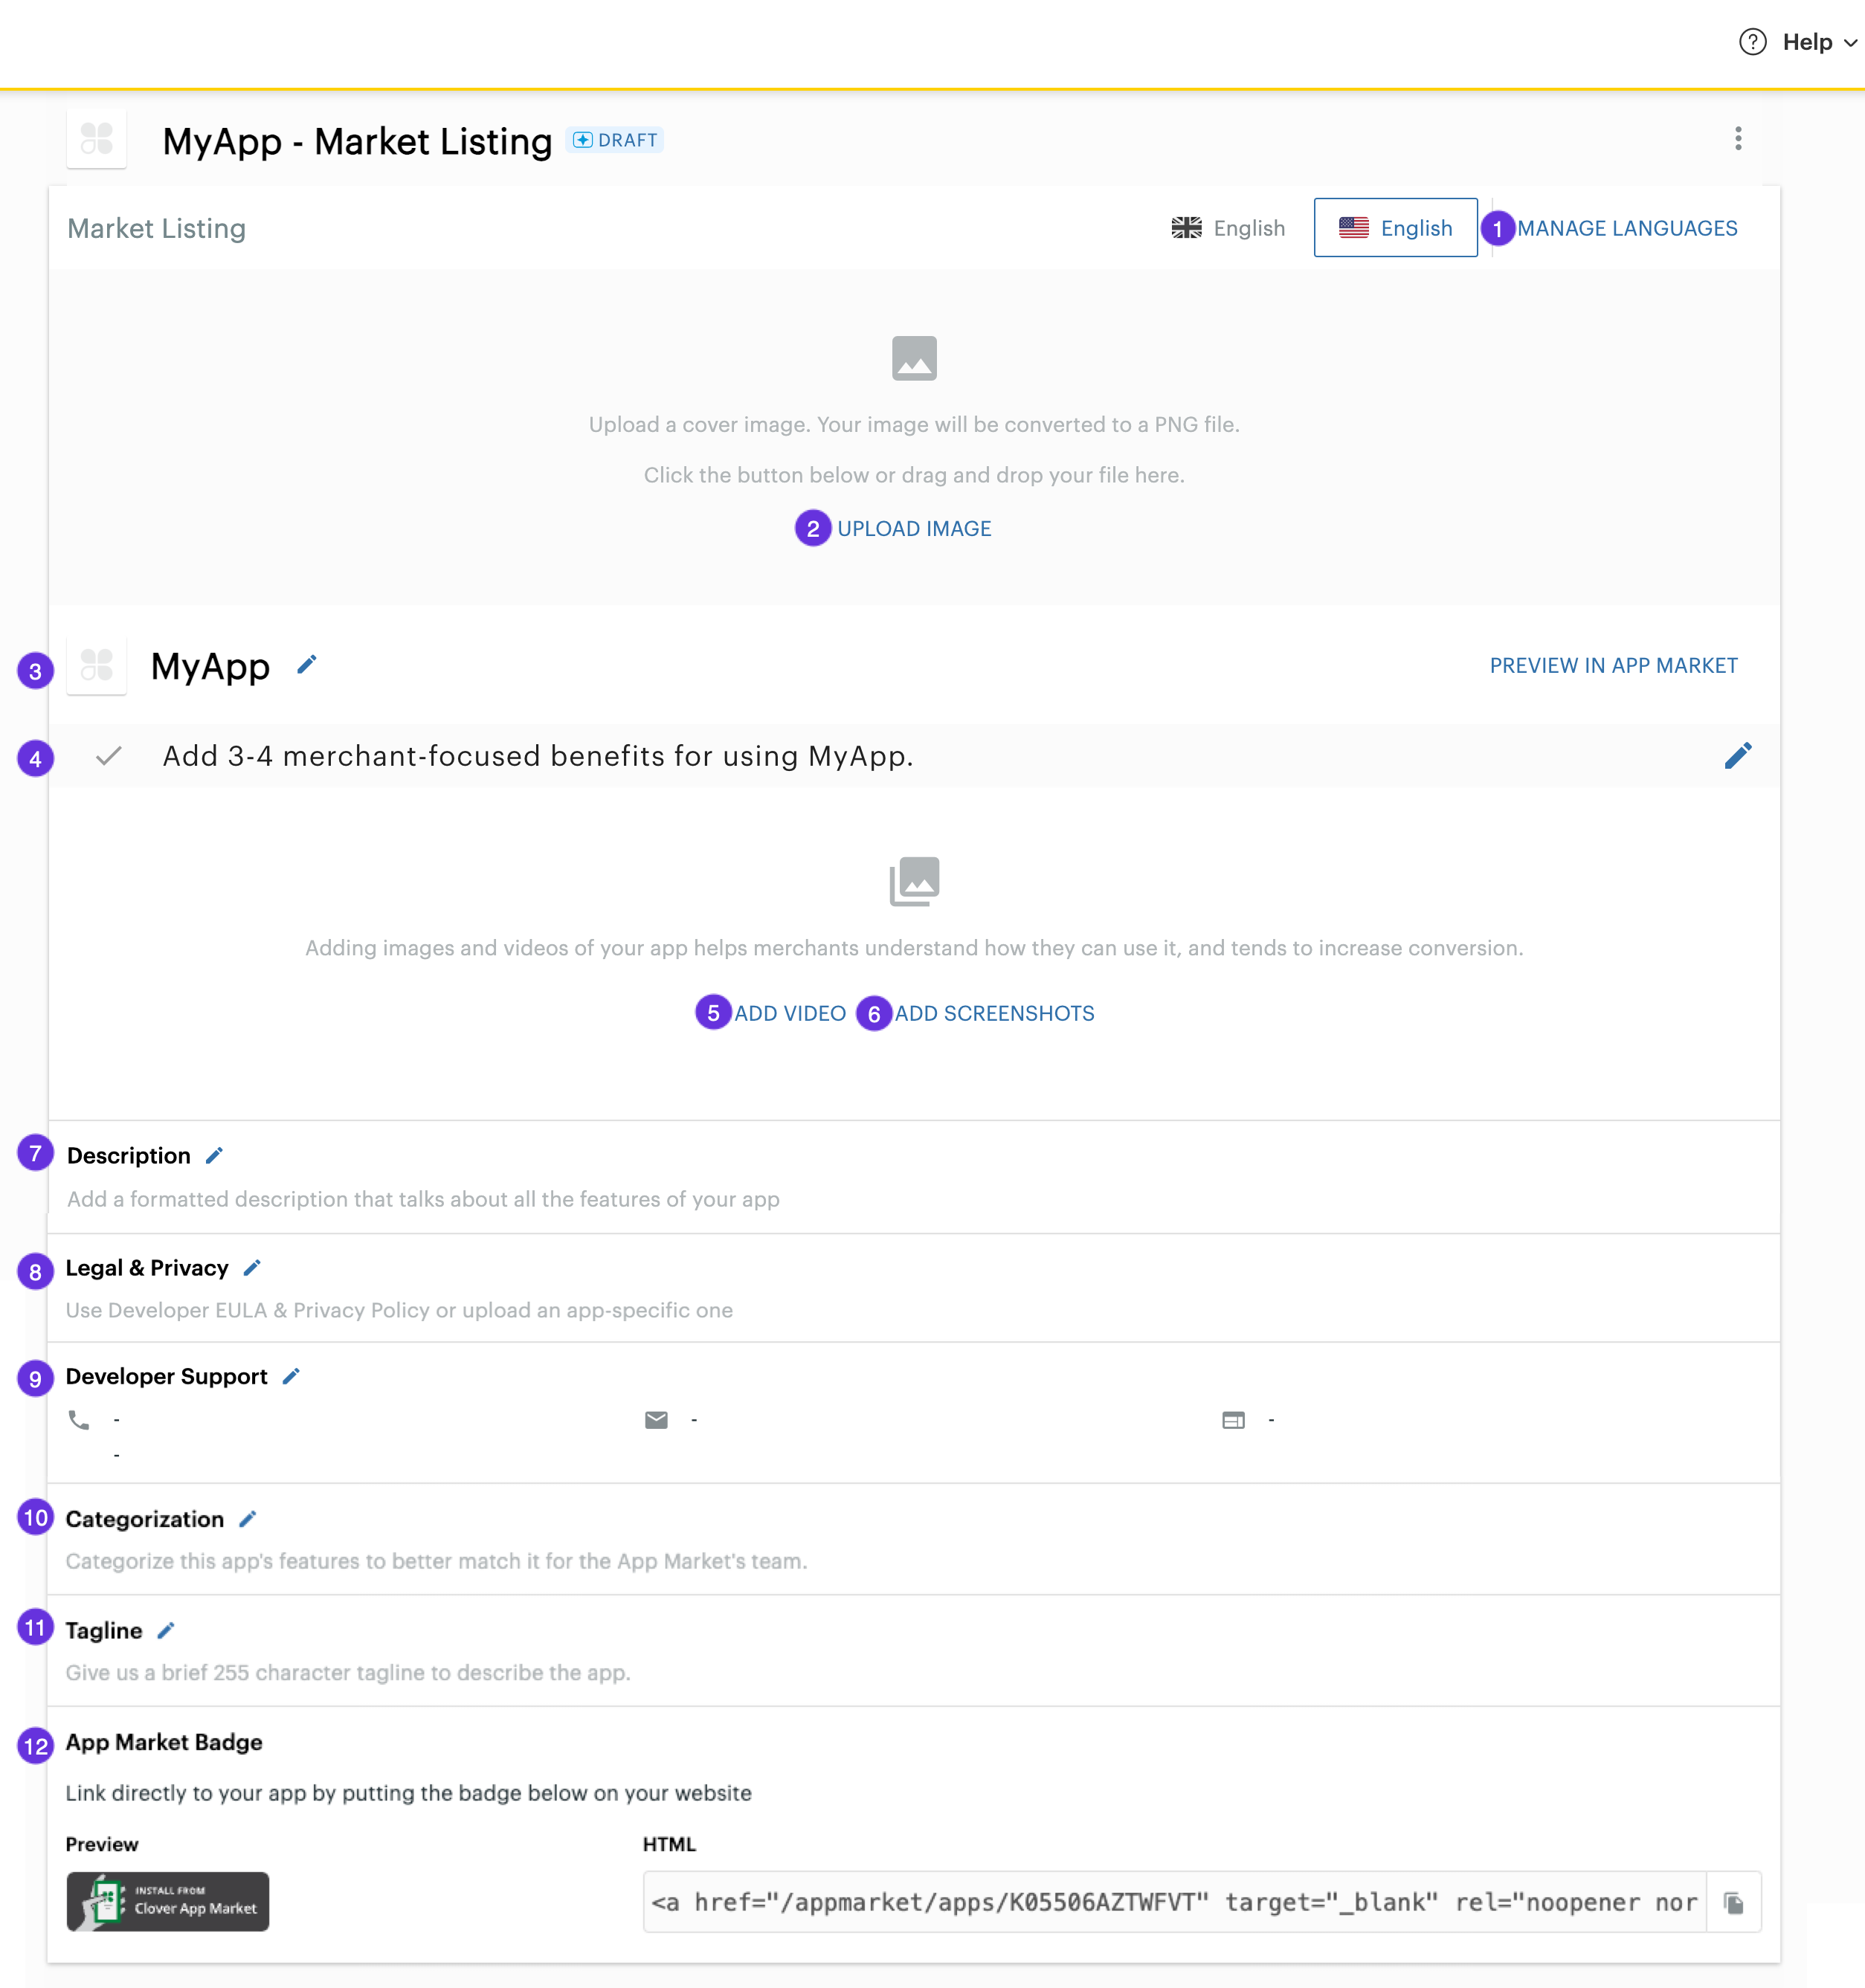The height and width of the screenshot is (1988, 1865).
Task: Click the phone icon in Developer Support
Action: click(x=79, y=1420)
